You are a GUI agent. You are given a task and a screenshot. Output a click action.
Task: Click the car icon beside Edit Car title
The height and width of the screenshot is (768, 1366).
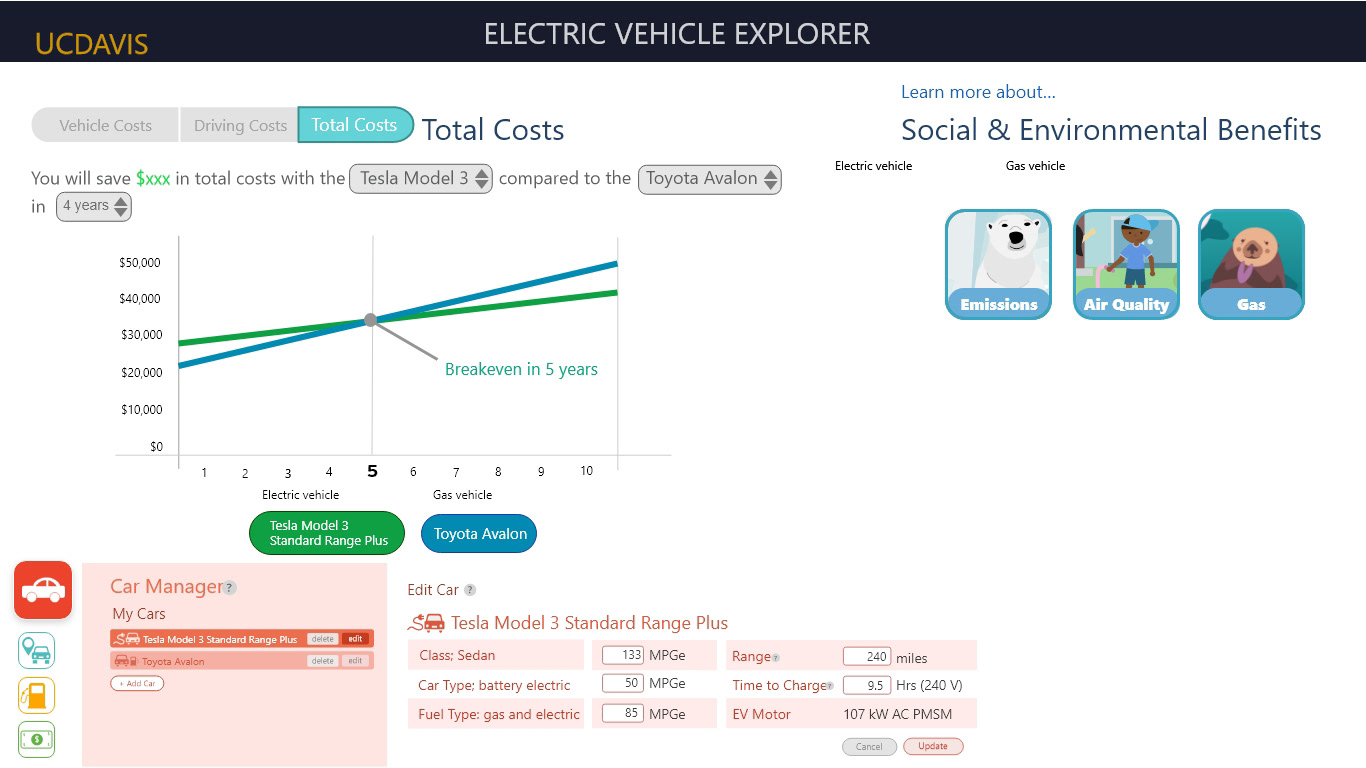[427, 623]
